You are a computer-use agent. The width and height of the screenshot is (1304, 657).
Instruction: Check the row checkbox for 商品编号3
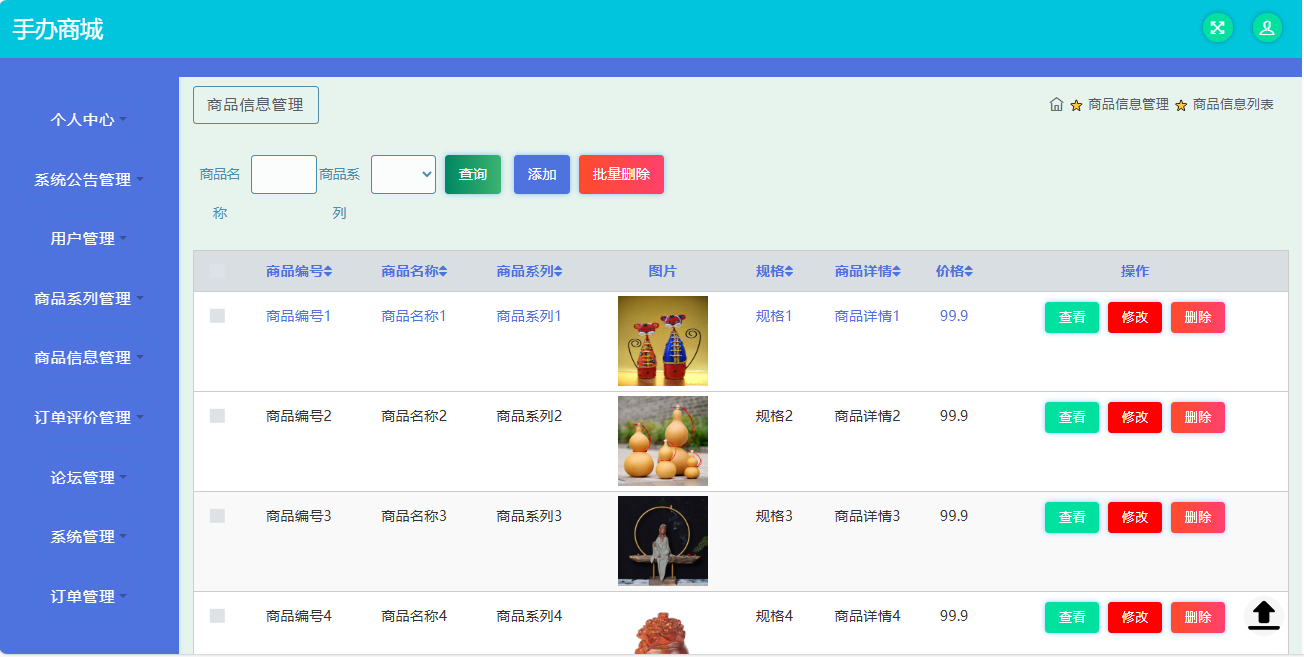point(217,516)
